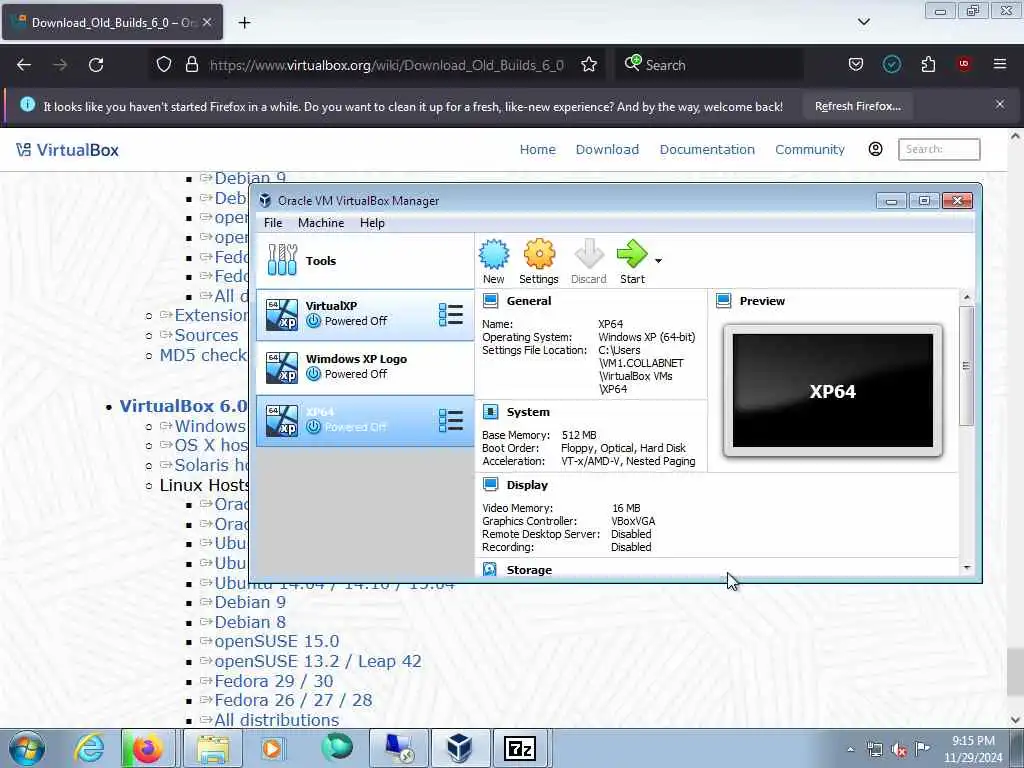Launch Internet Explorer from taskbar
1024x768 pixels.
pyautogui.click(x=89, y=748)
